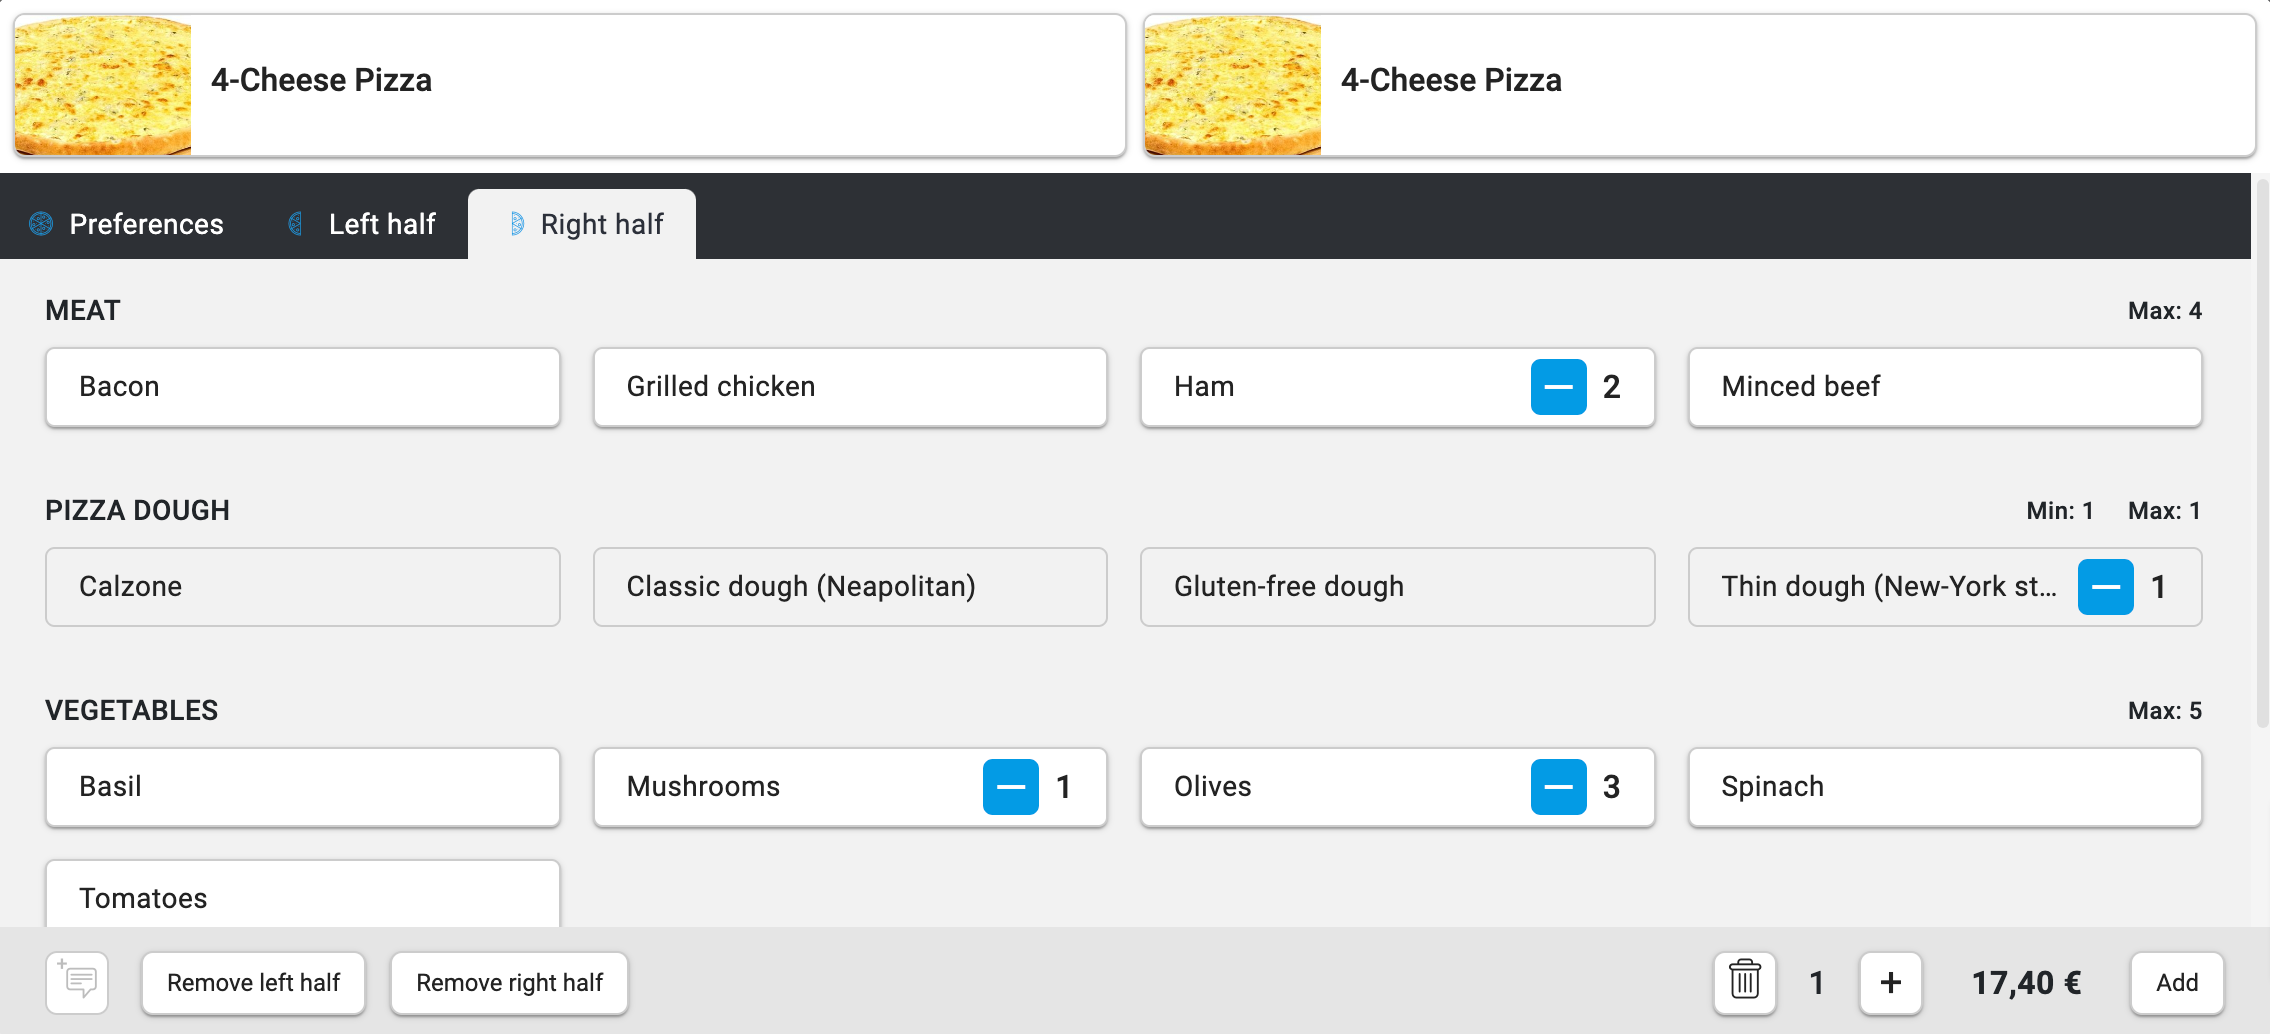This screenshot has width=2270, height=1034.
Task: Click the Preferences pizza icon
Action: tap(41, 224)
